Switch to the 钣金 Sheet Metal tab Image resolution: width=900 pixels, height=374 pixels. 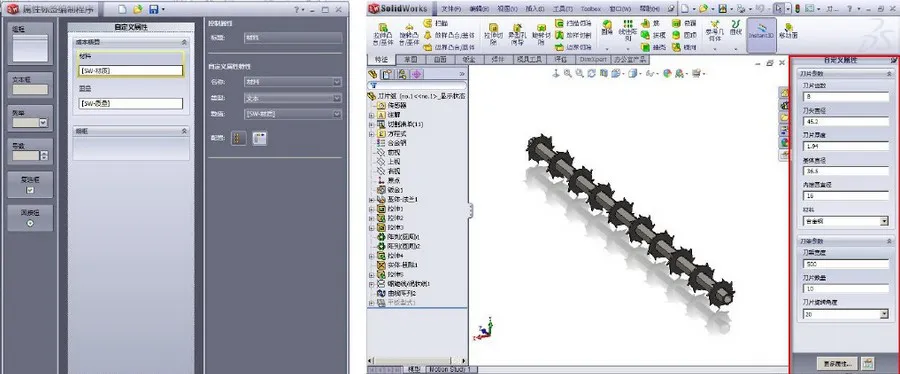(x=469, y=59)
